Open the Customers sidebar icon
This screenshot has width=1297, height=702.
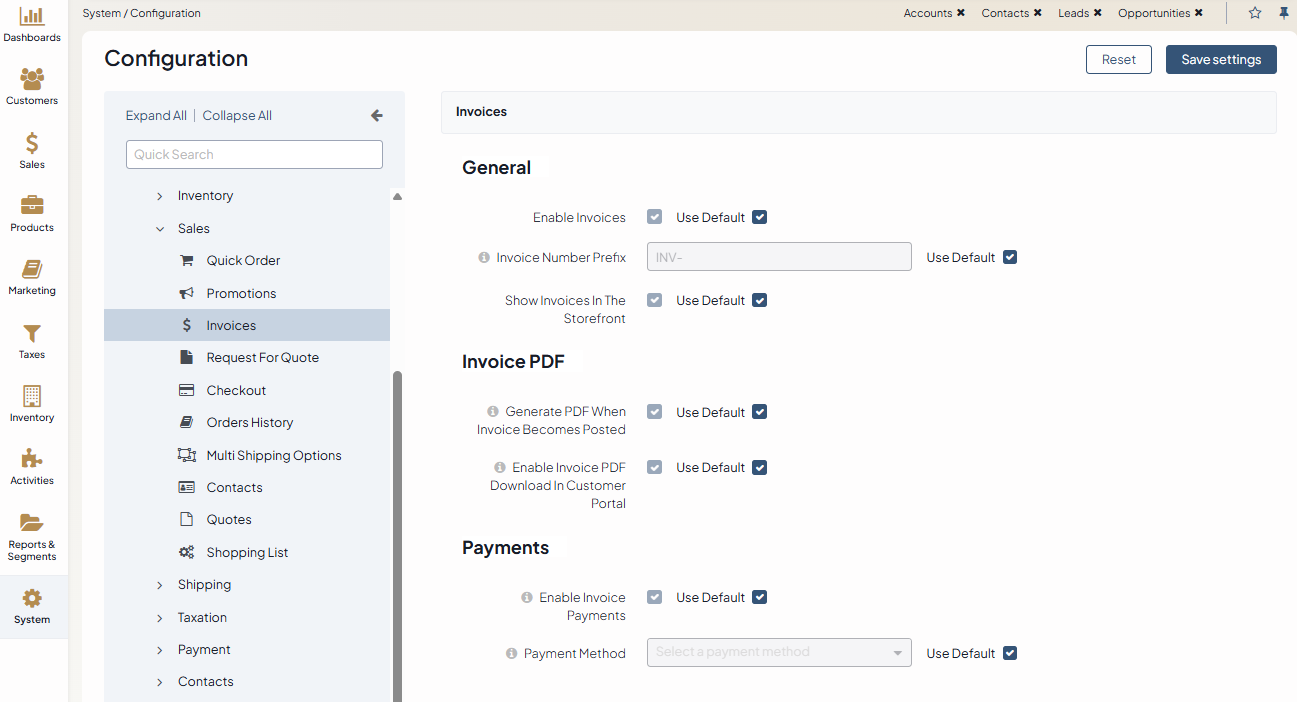(32, 79)
